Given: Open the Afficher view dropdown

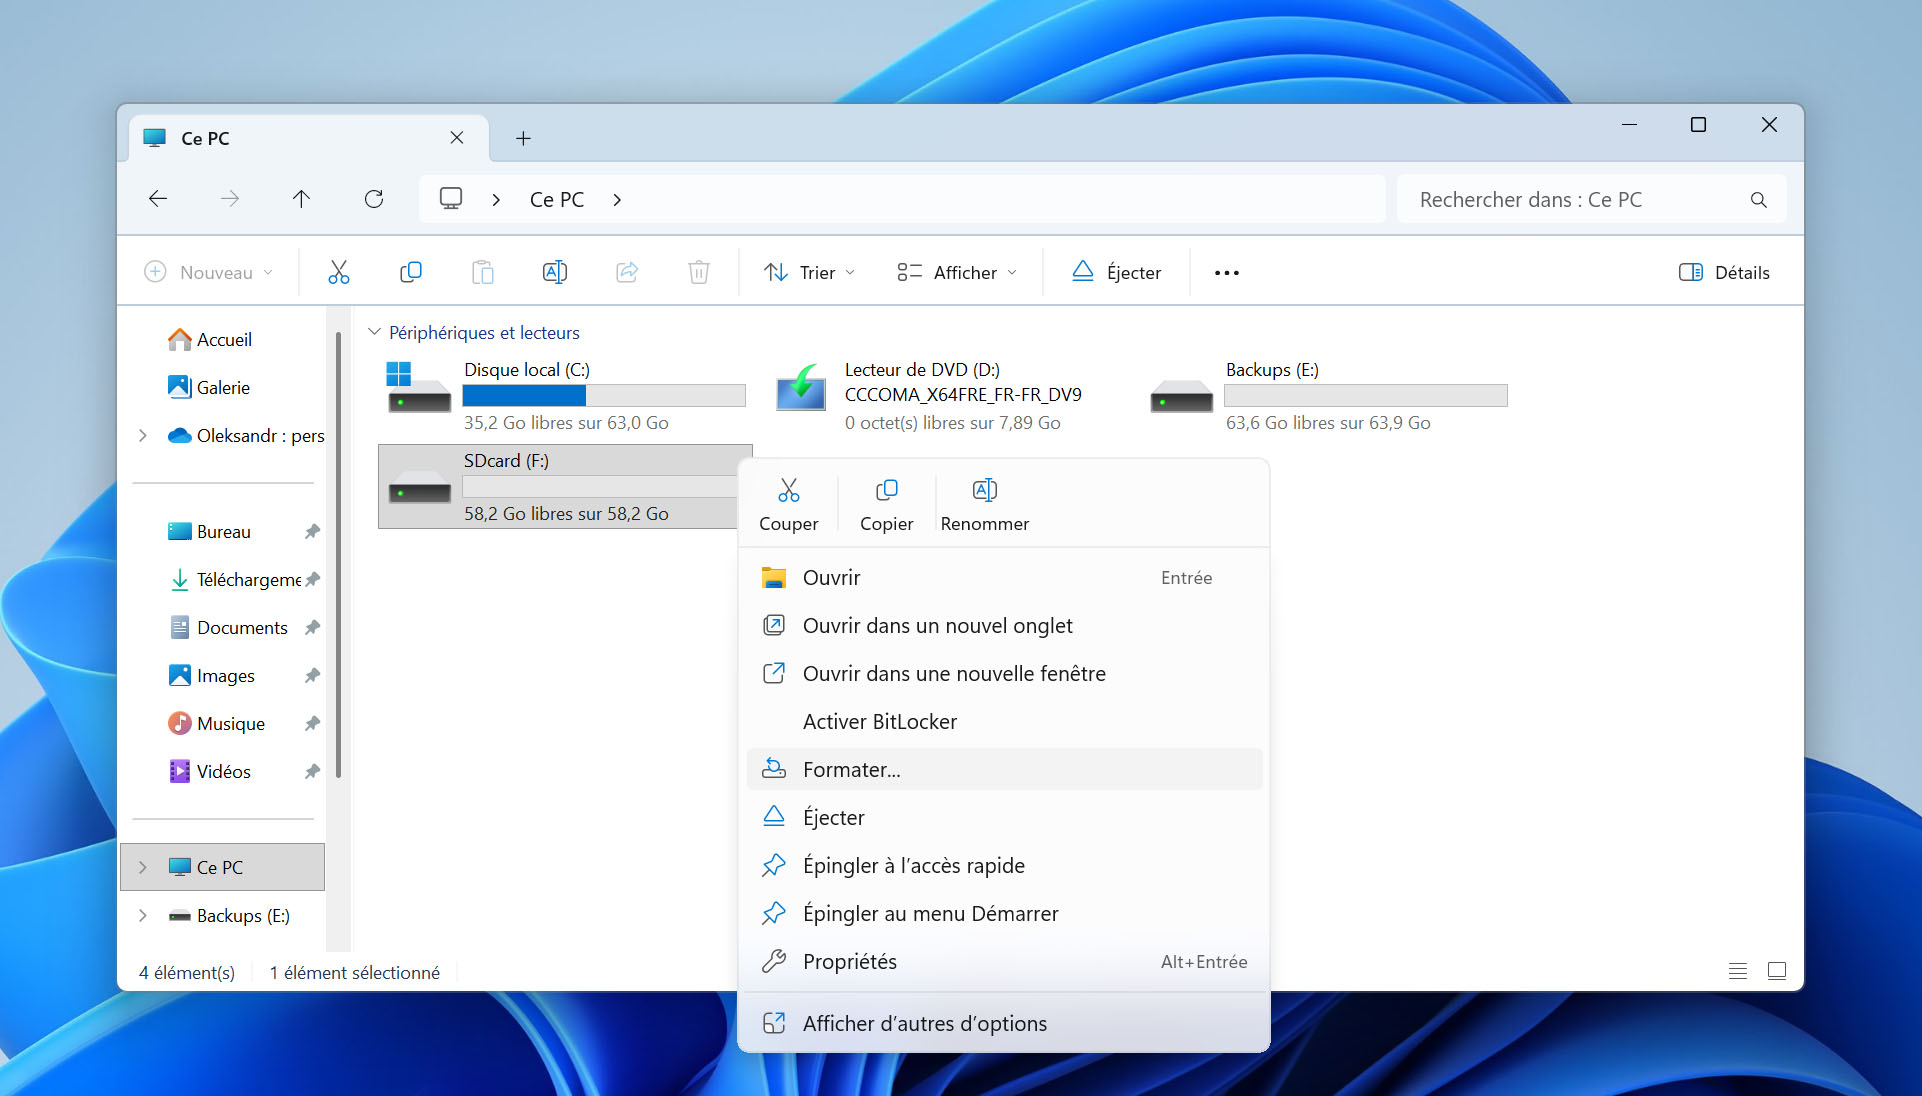Looking at the screenshot, I should click(957, 273).
